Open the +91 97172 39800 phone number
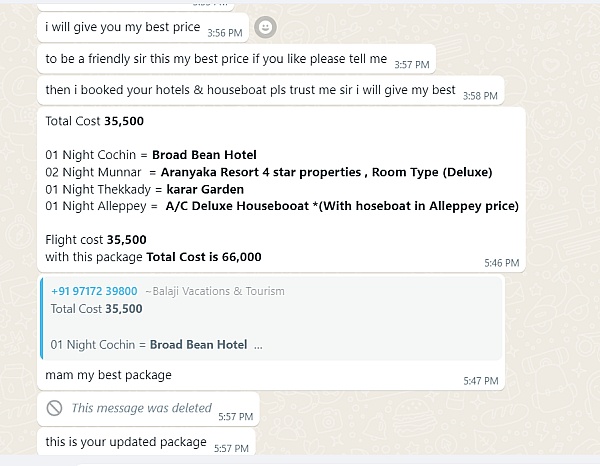 (x=94, y=291)
